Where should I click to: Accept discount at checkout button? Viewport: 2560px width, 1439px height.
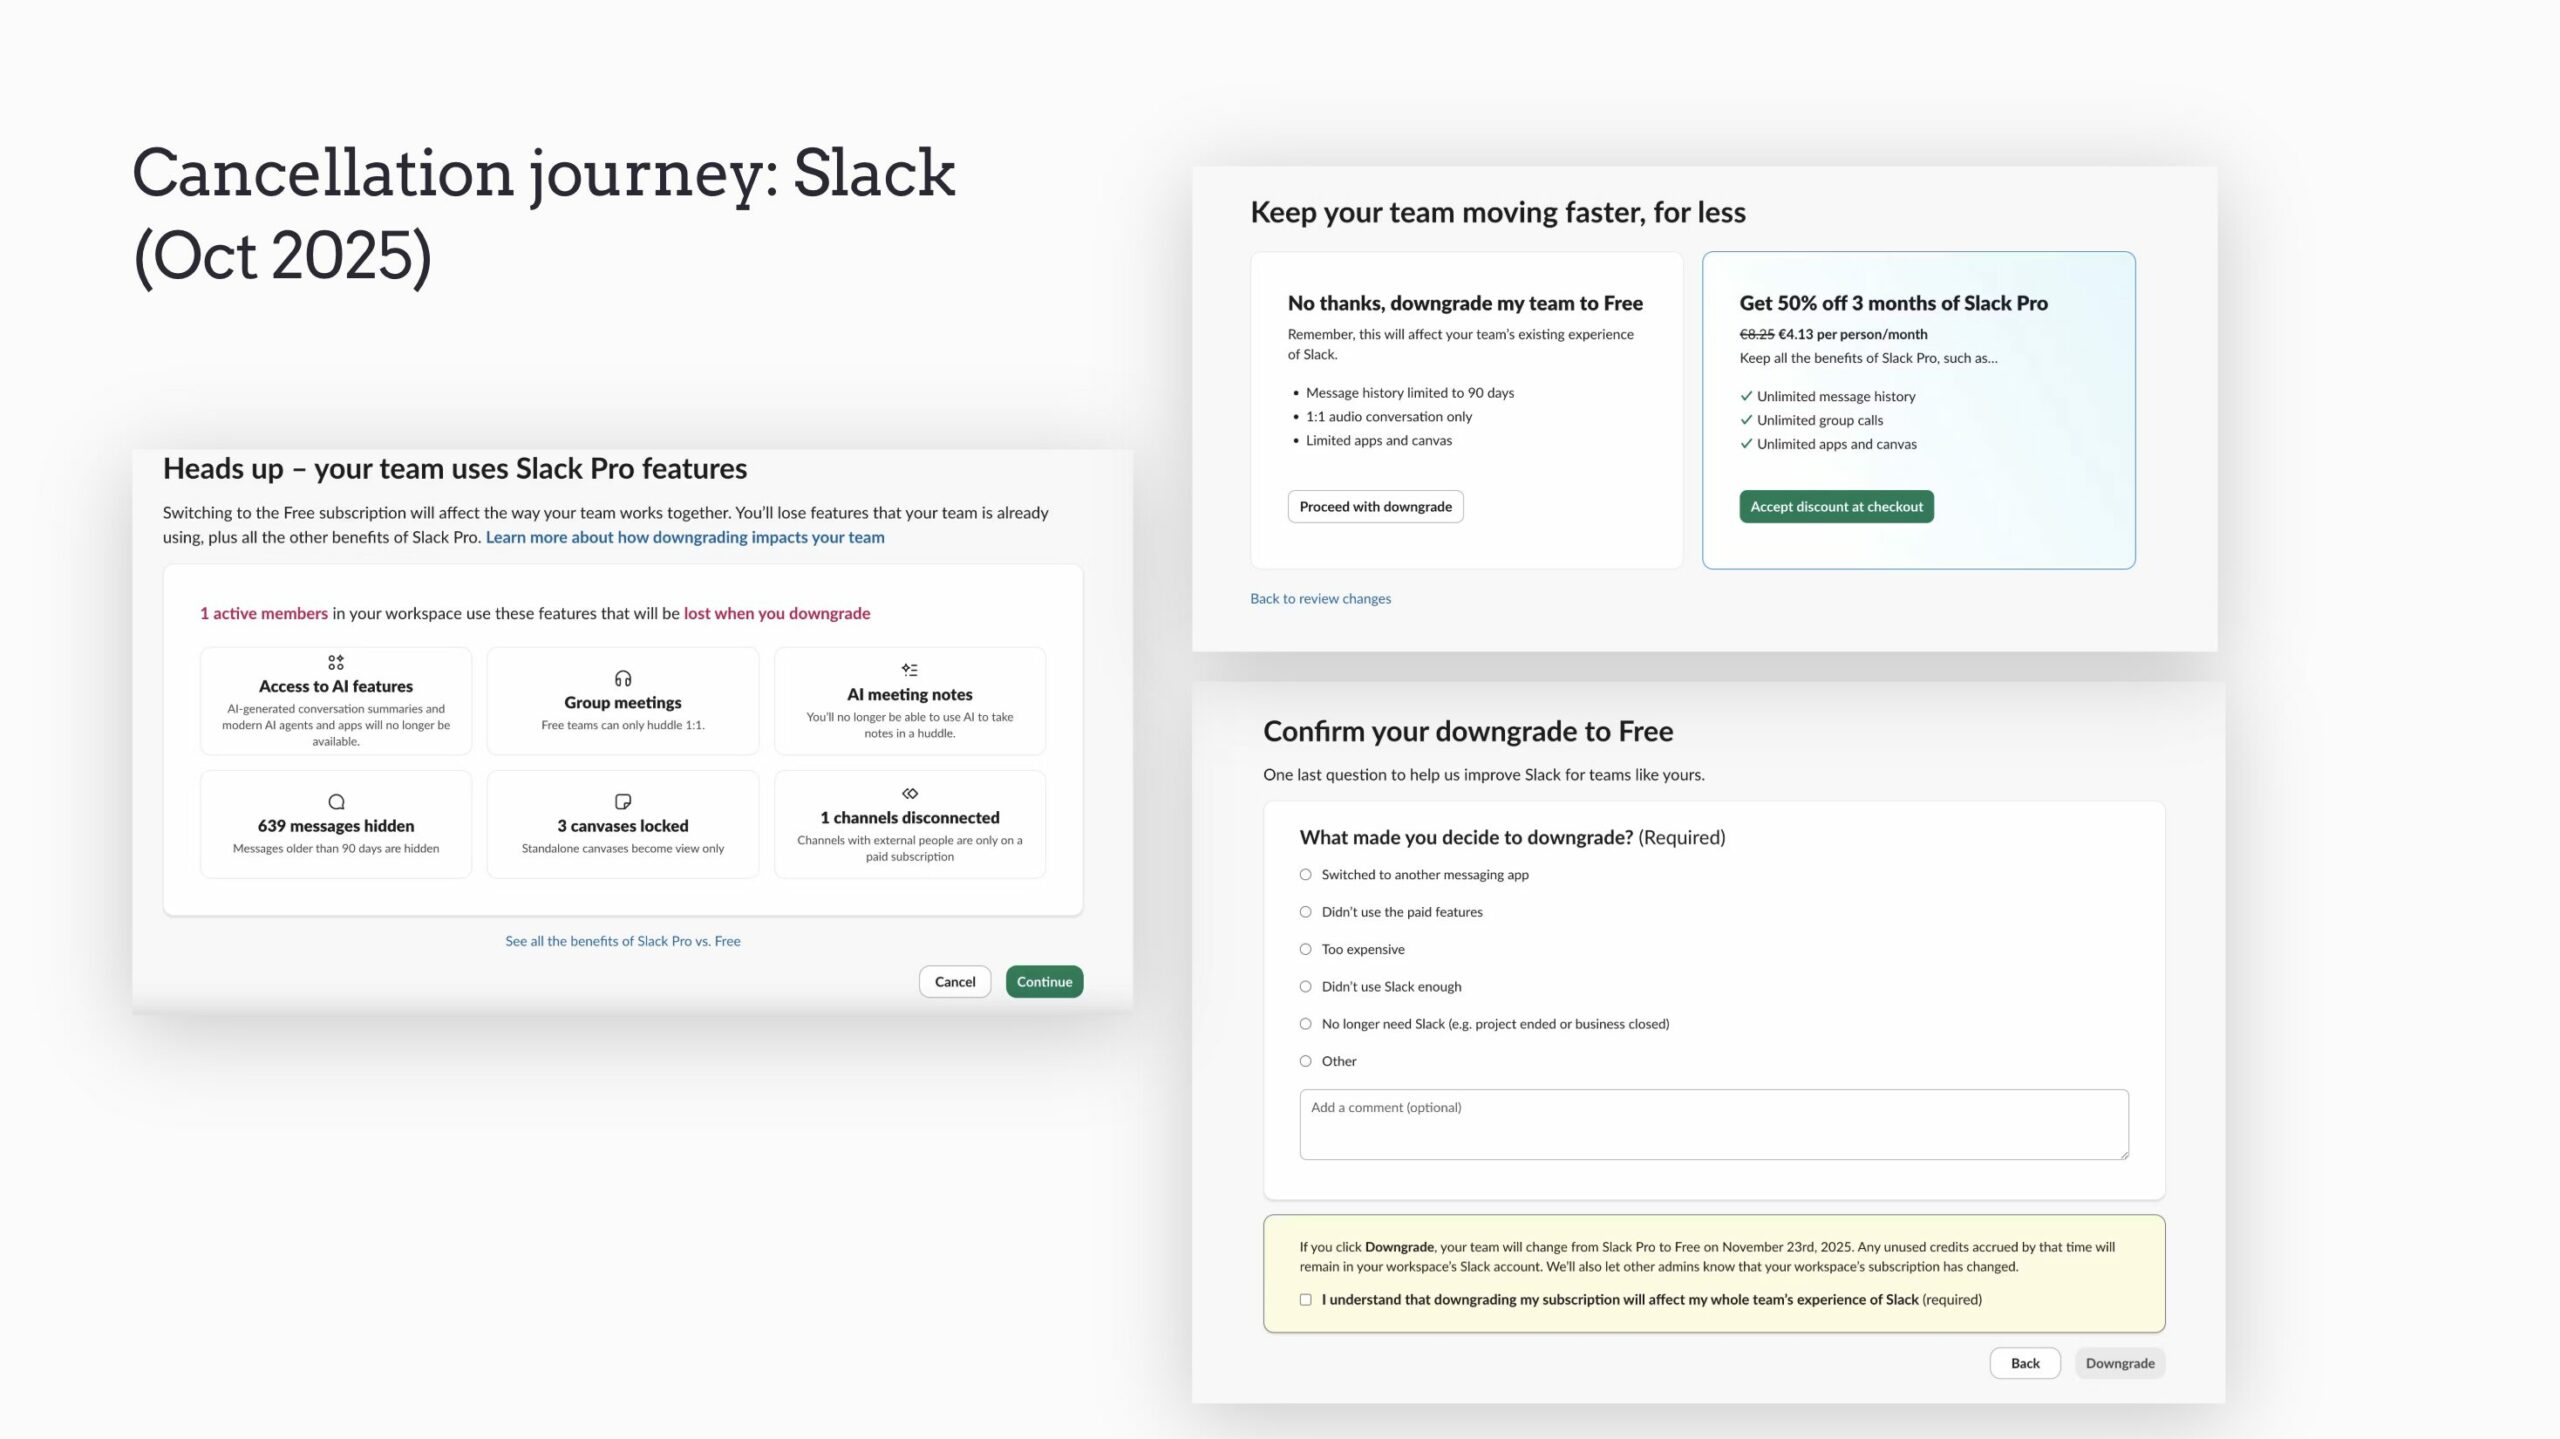[x=1836, y=506]
